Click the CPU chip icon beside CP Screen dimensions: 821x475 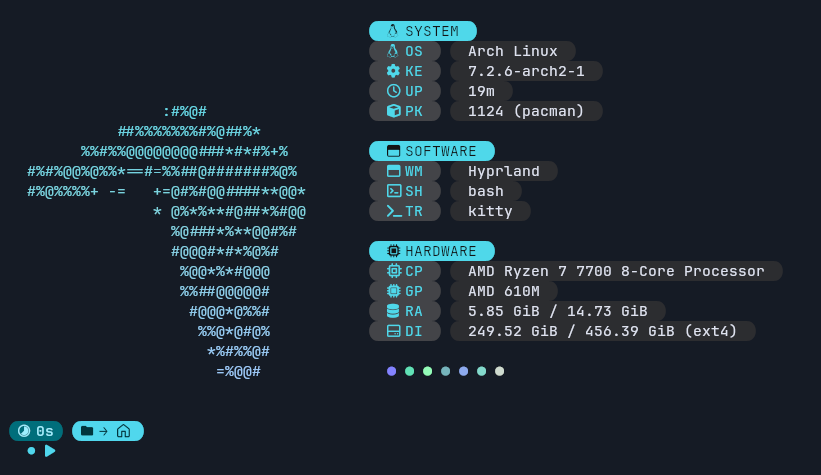[393, 271]
